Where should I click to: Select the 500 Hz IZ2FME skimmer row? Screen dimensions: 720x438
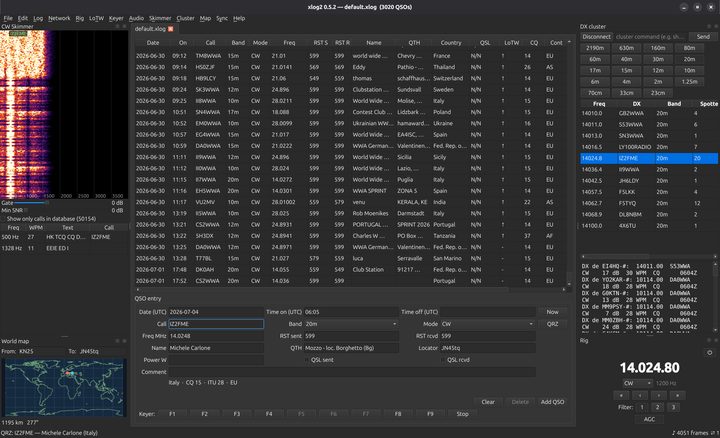click(64, 237)
